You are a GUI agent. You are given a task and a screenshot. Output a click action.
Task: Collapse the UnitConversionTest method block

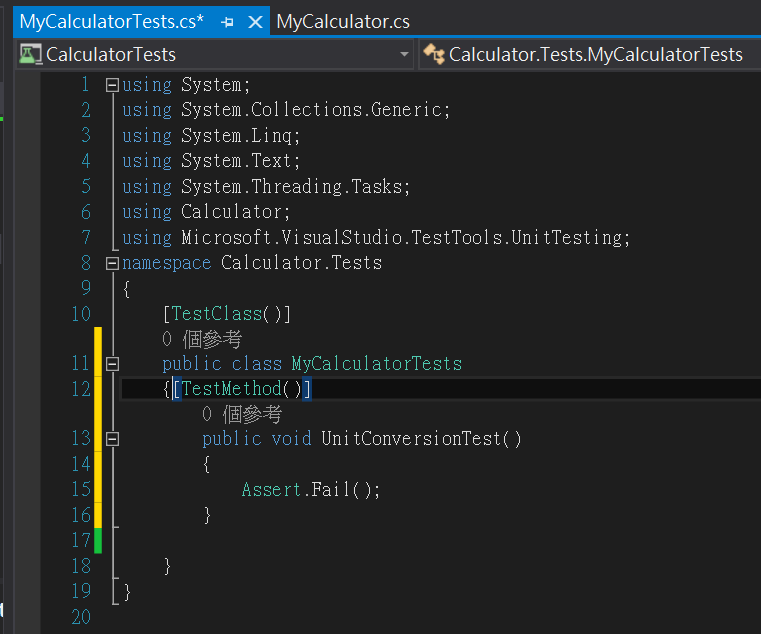pyautogui.click(x=112, y=439)
